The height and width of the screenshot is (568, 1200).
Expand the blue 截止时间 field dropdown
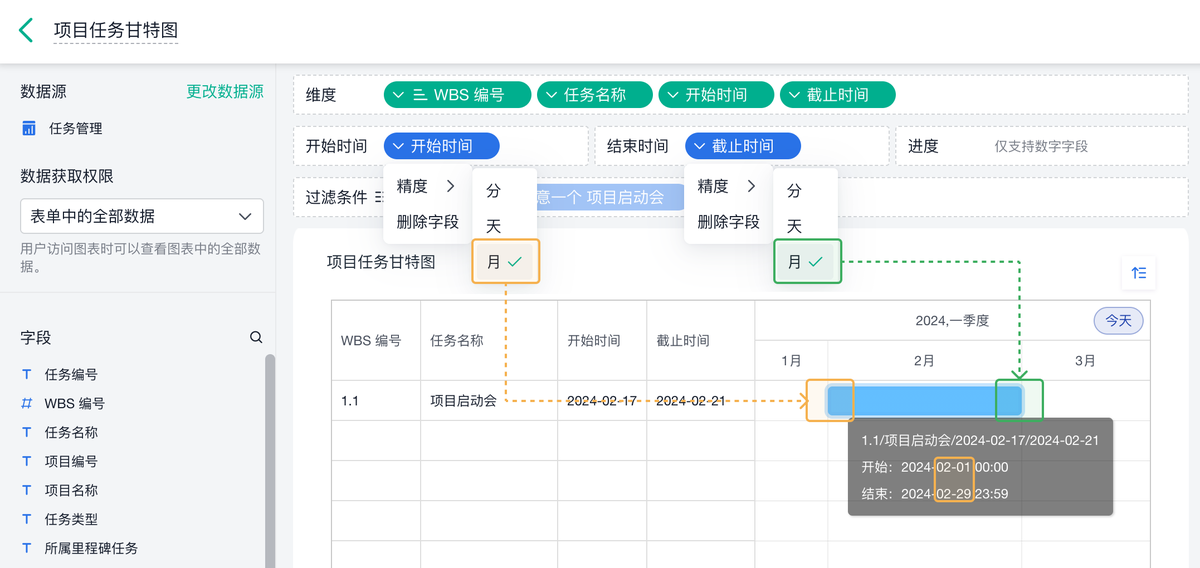[742, 146]
